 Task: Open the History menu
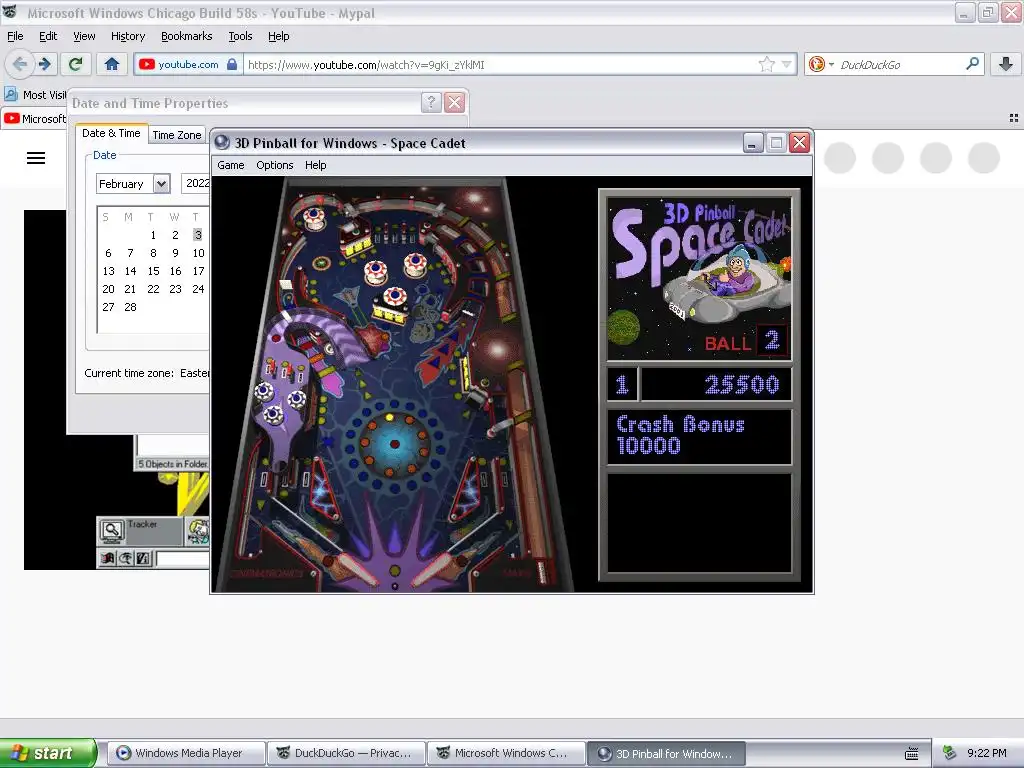(x=128, y=36)
